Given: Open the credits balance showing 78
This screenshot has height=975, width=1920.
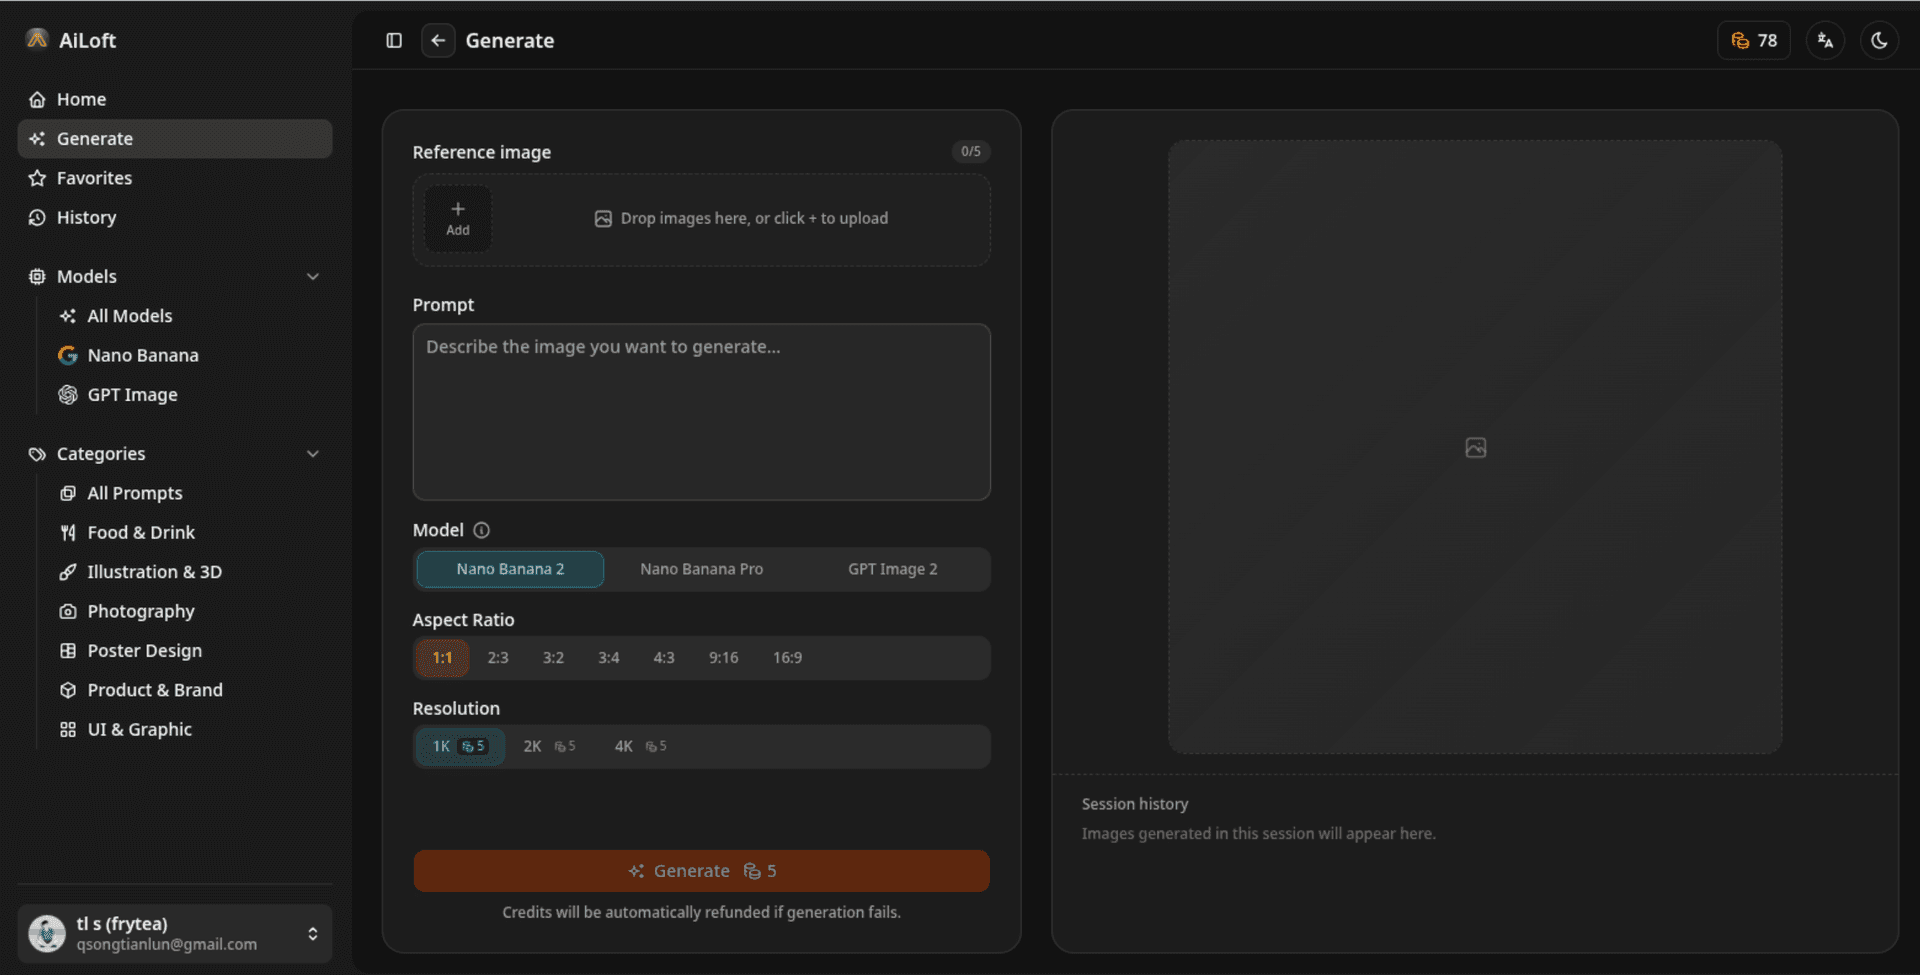Looking at the screenshot, I should click(x=1754, y=41).
